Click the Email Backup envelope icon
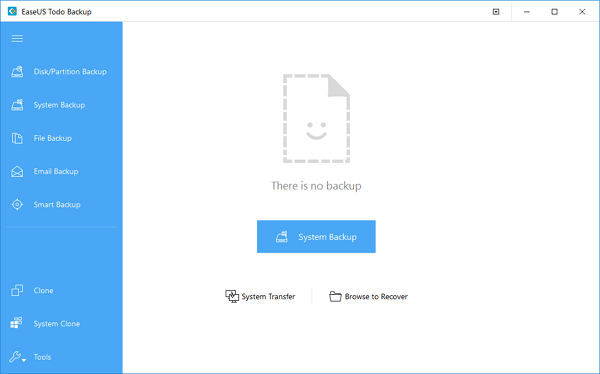The image size is (600, 374). pyautogui.click(x=17, y=171)
